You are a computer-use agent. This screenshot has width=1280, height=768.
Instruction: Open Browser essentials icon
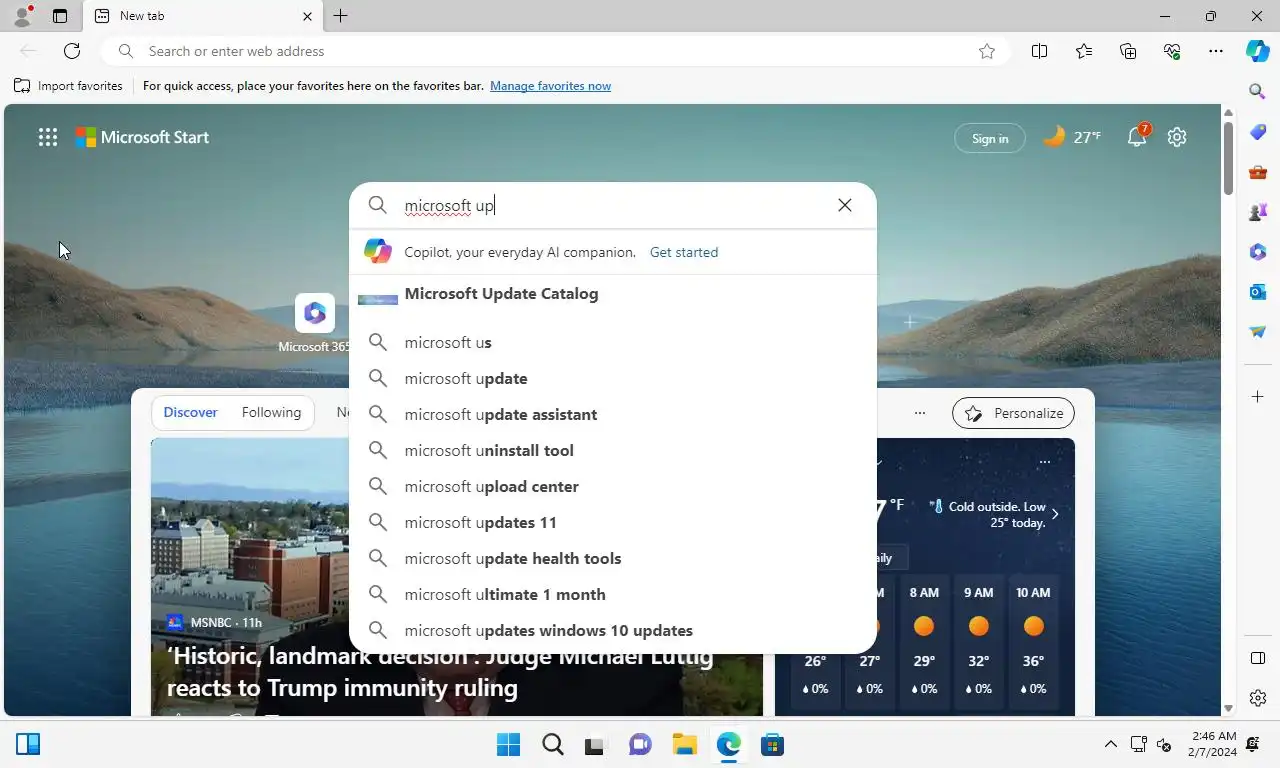[1172, 51]
